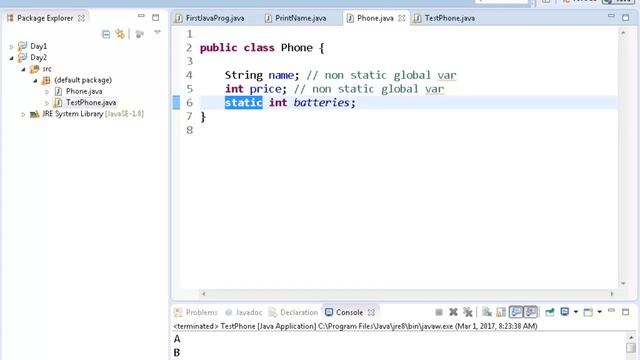Screen dimensions: 640x360
Task: Minimize the editor area
Action: (x=611, y=16)
